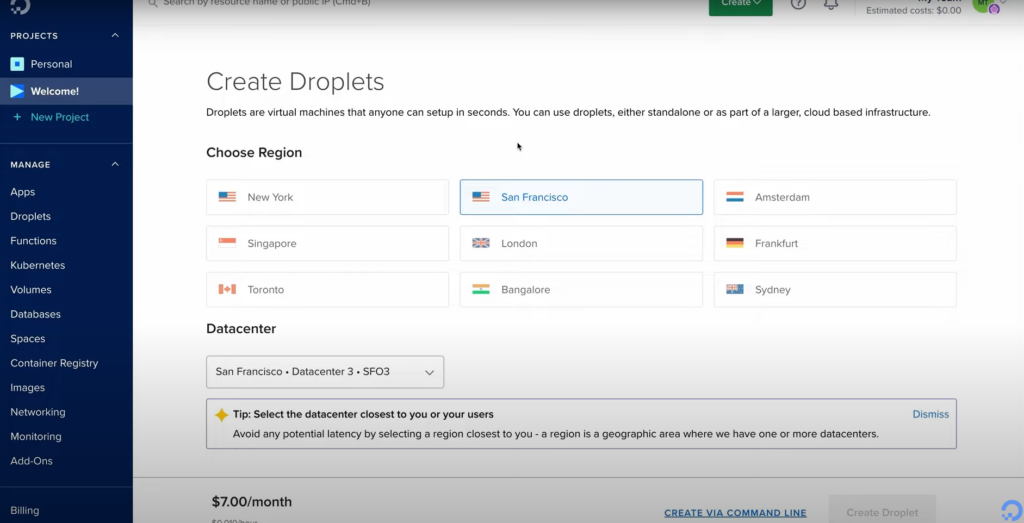Click the Singapore flag icon
1024x523 pixels.
tap(227, 243)
